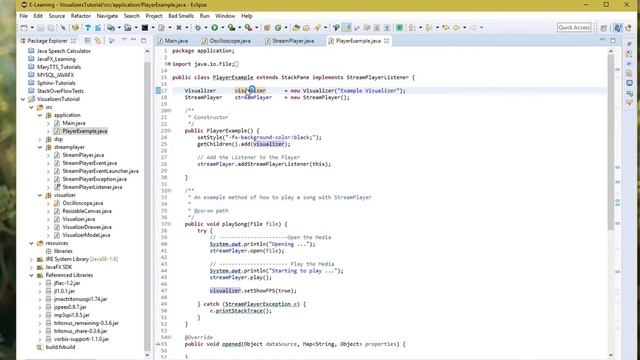Open the Debug button dropdown arrow

pyautogui.click(x=205, y=27)
